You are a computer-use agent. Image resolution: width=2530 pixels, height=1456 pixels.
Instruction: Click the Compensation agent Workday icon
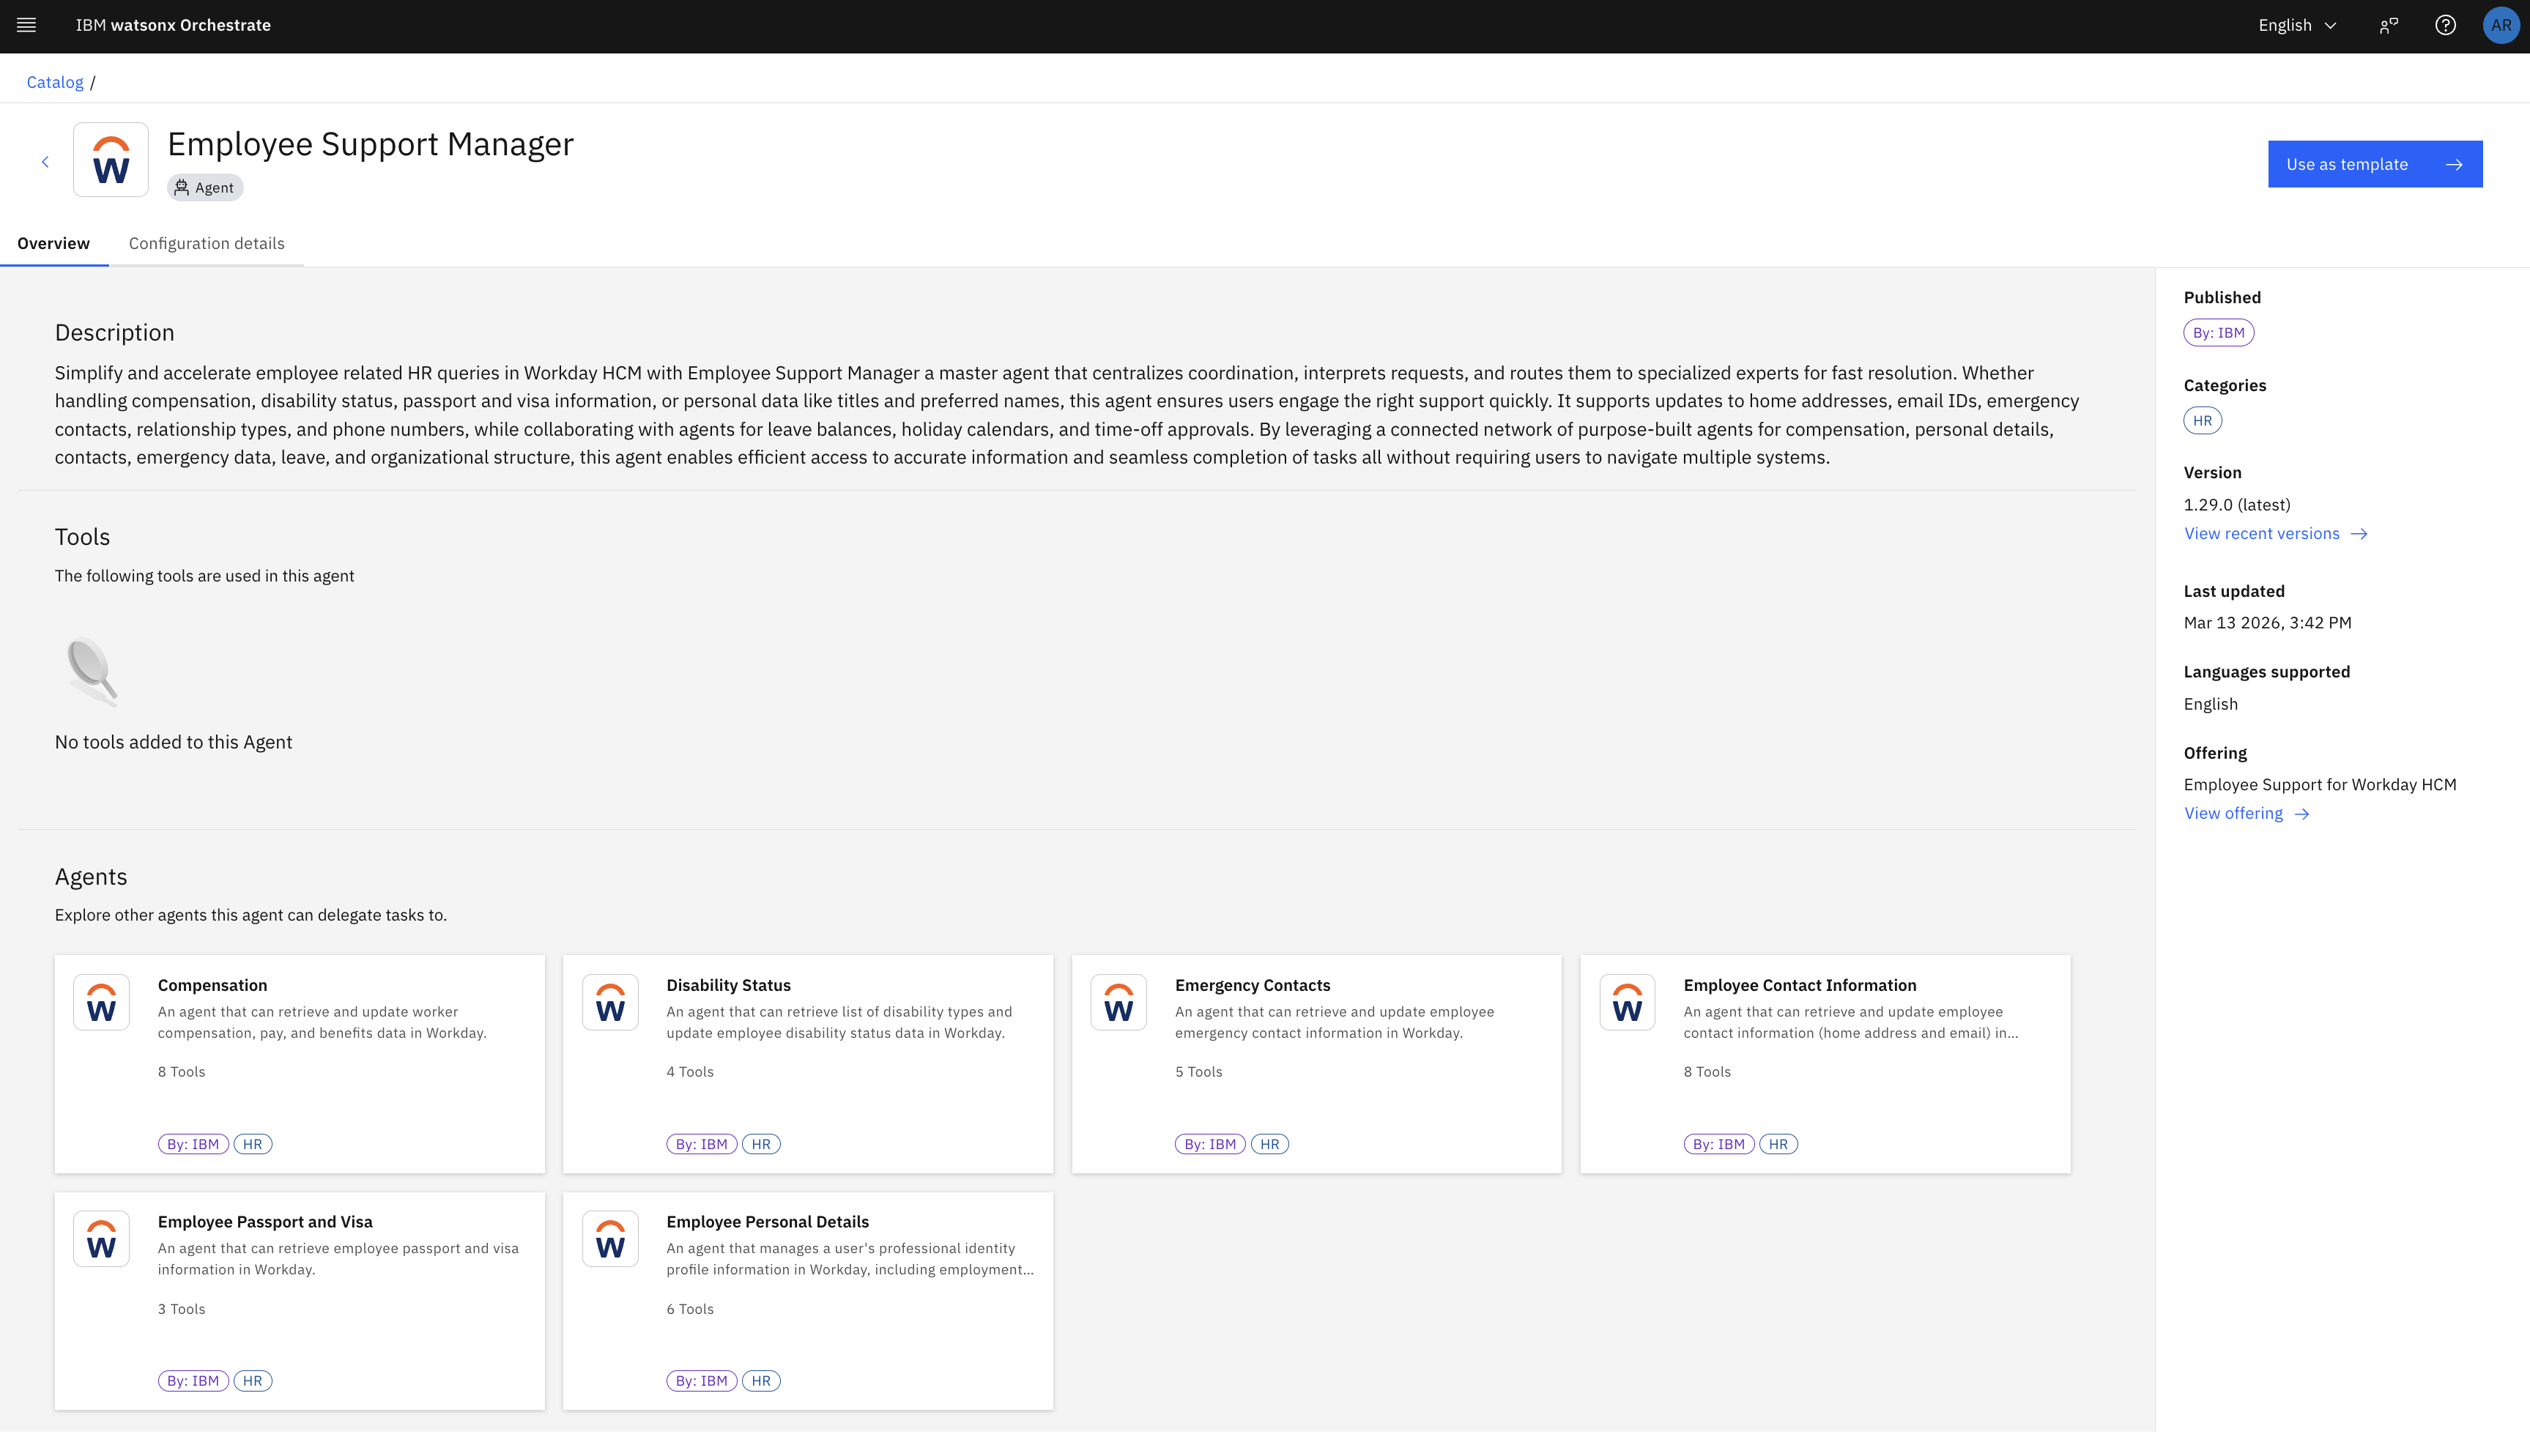[x=101, y=1002]
